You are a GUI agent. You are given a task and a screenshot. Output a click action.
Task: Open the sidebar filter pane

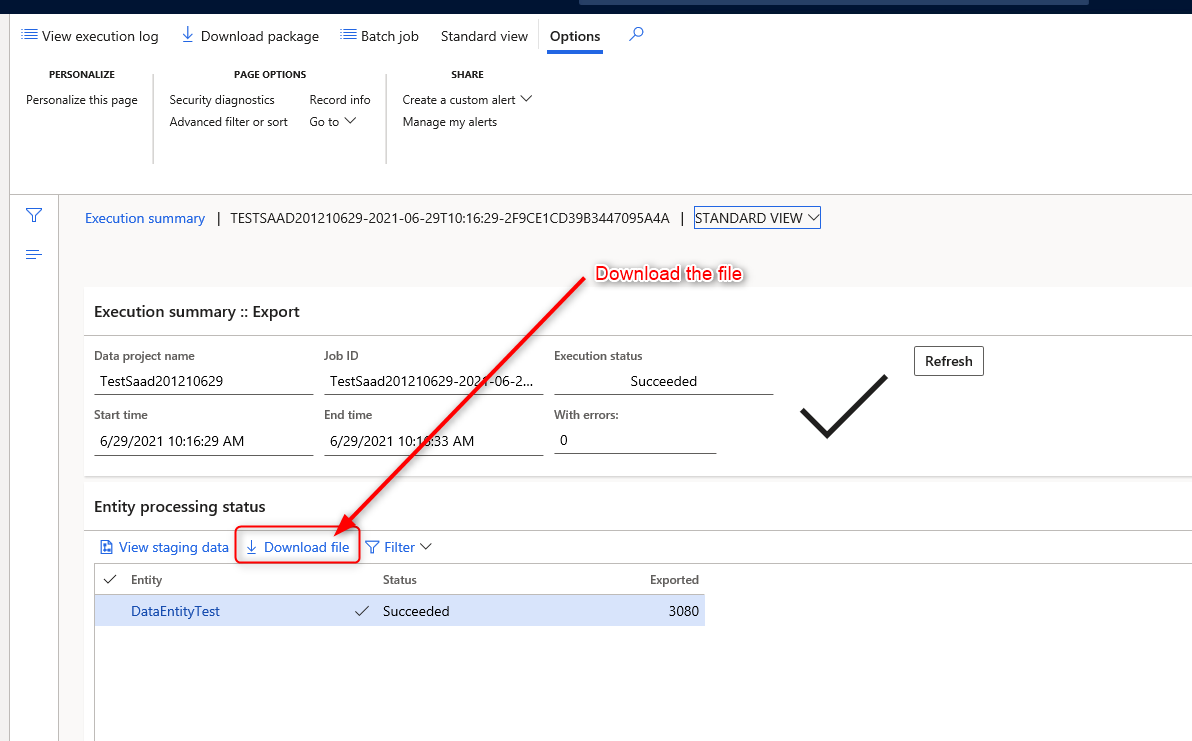tap(33, 215)
